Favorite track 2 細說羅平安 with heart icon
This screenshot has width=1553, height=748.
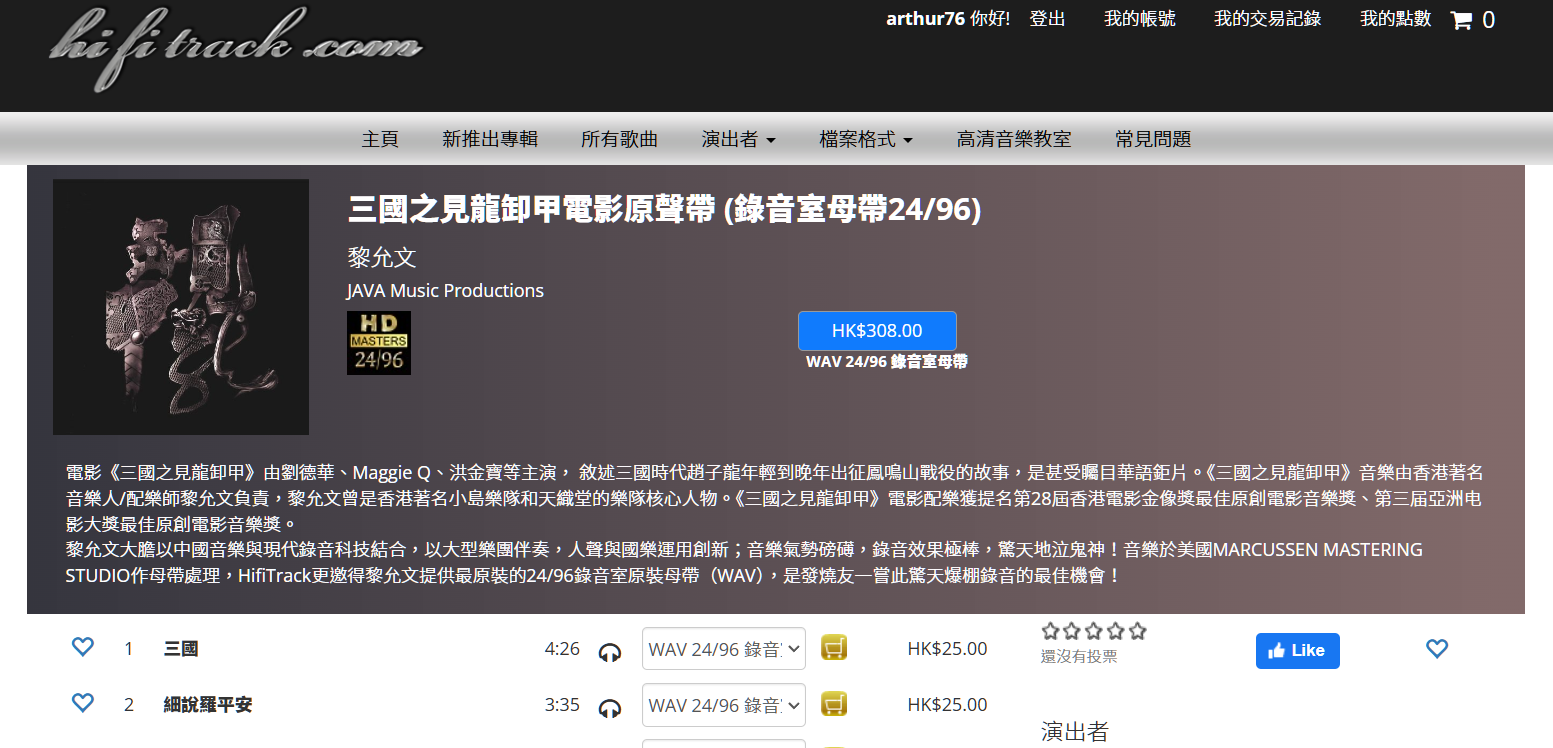click(83, 703)
